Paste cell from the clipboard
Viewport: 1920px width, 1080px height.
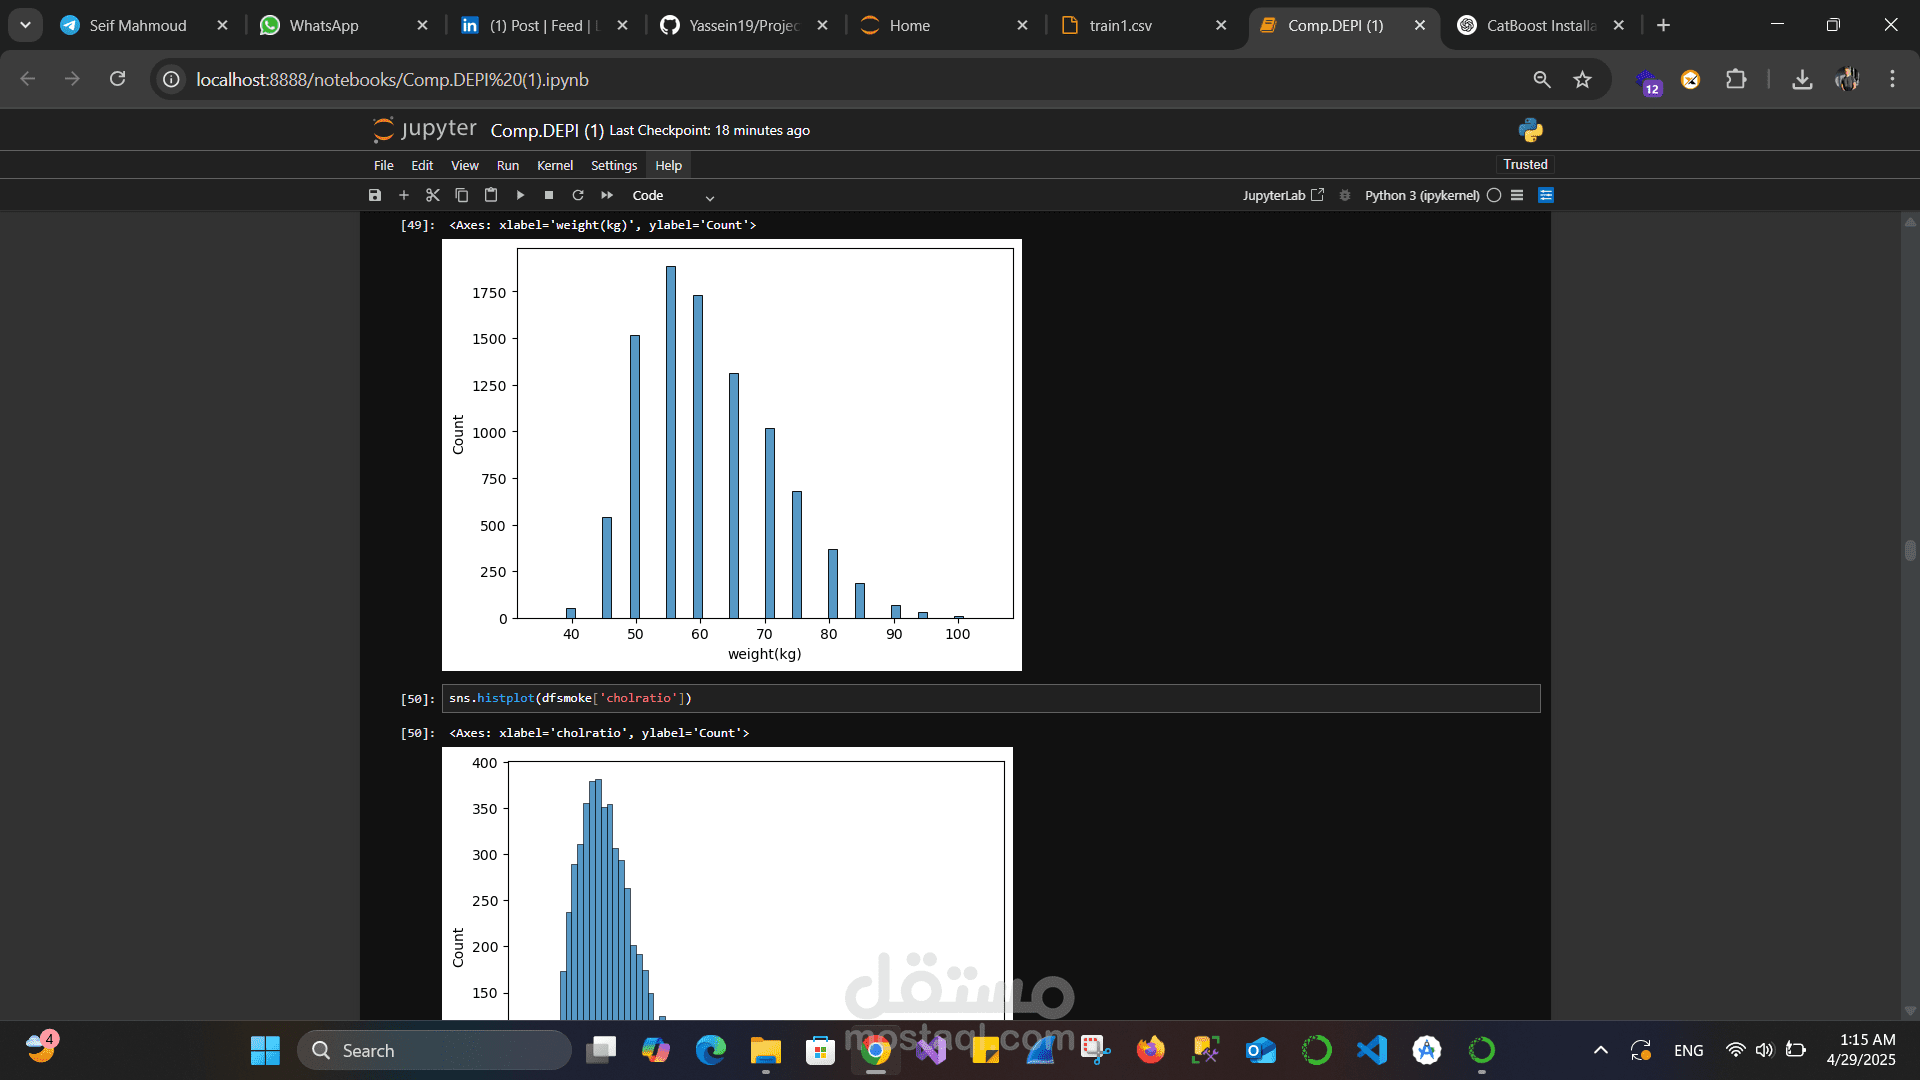pos(491,195)
